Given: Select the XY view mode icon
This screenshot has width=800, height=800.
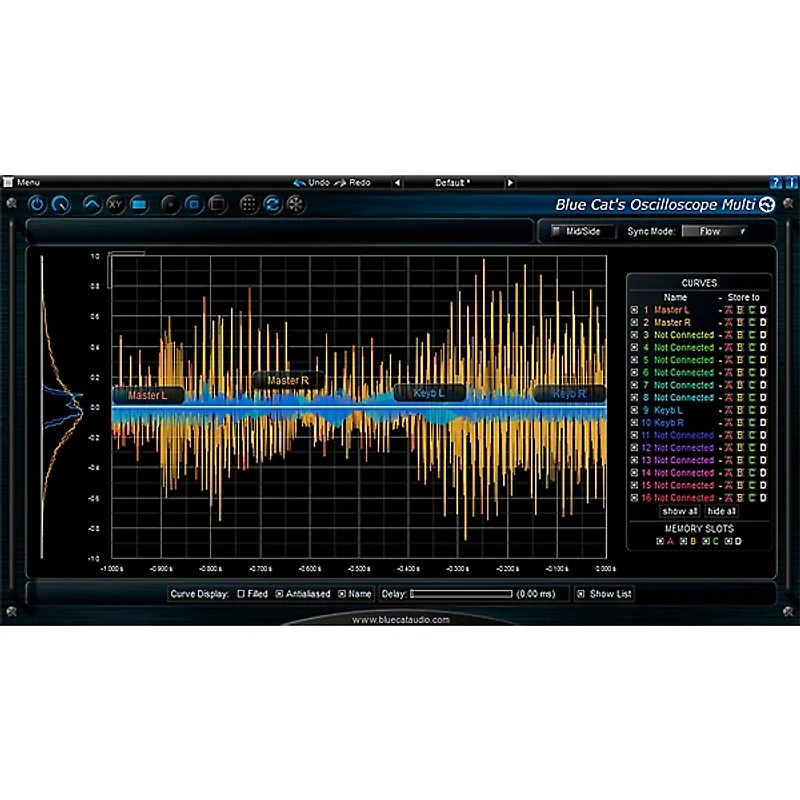Looking at the screenshot, I should (x=115, y=204).
